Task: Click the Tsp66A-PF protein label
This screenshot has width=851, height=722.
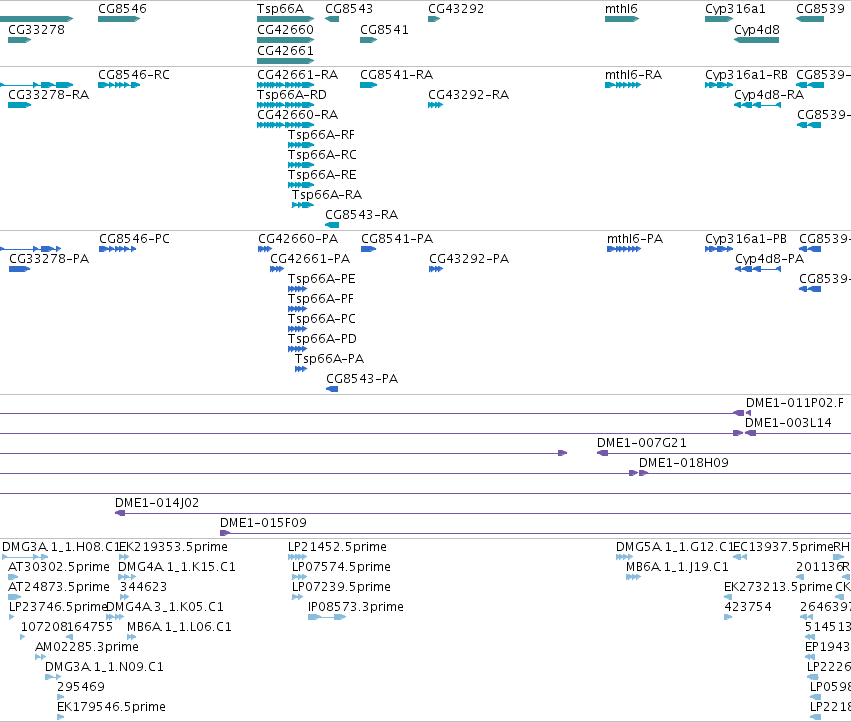Action: tap(321, 299)
